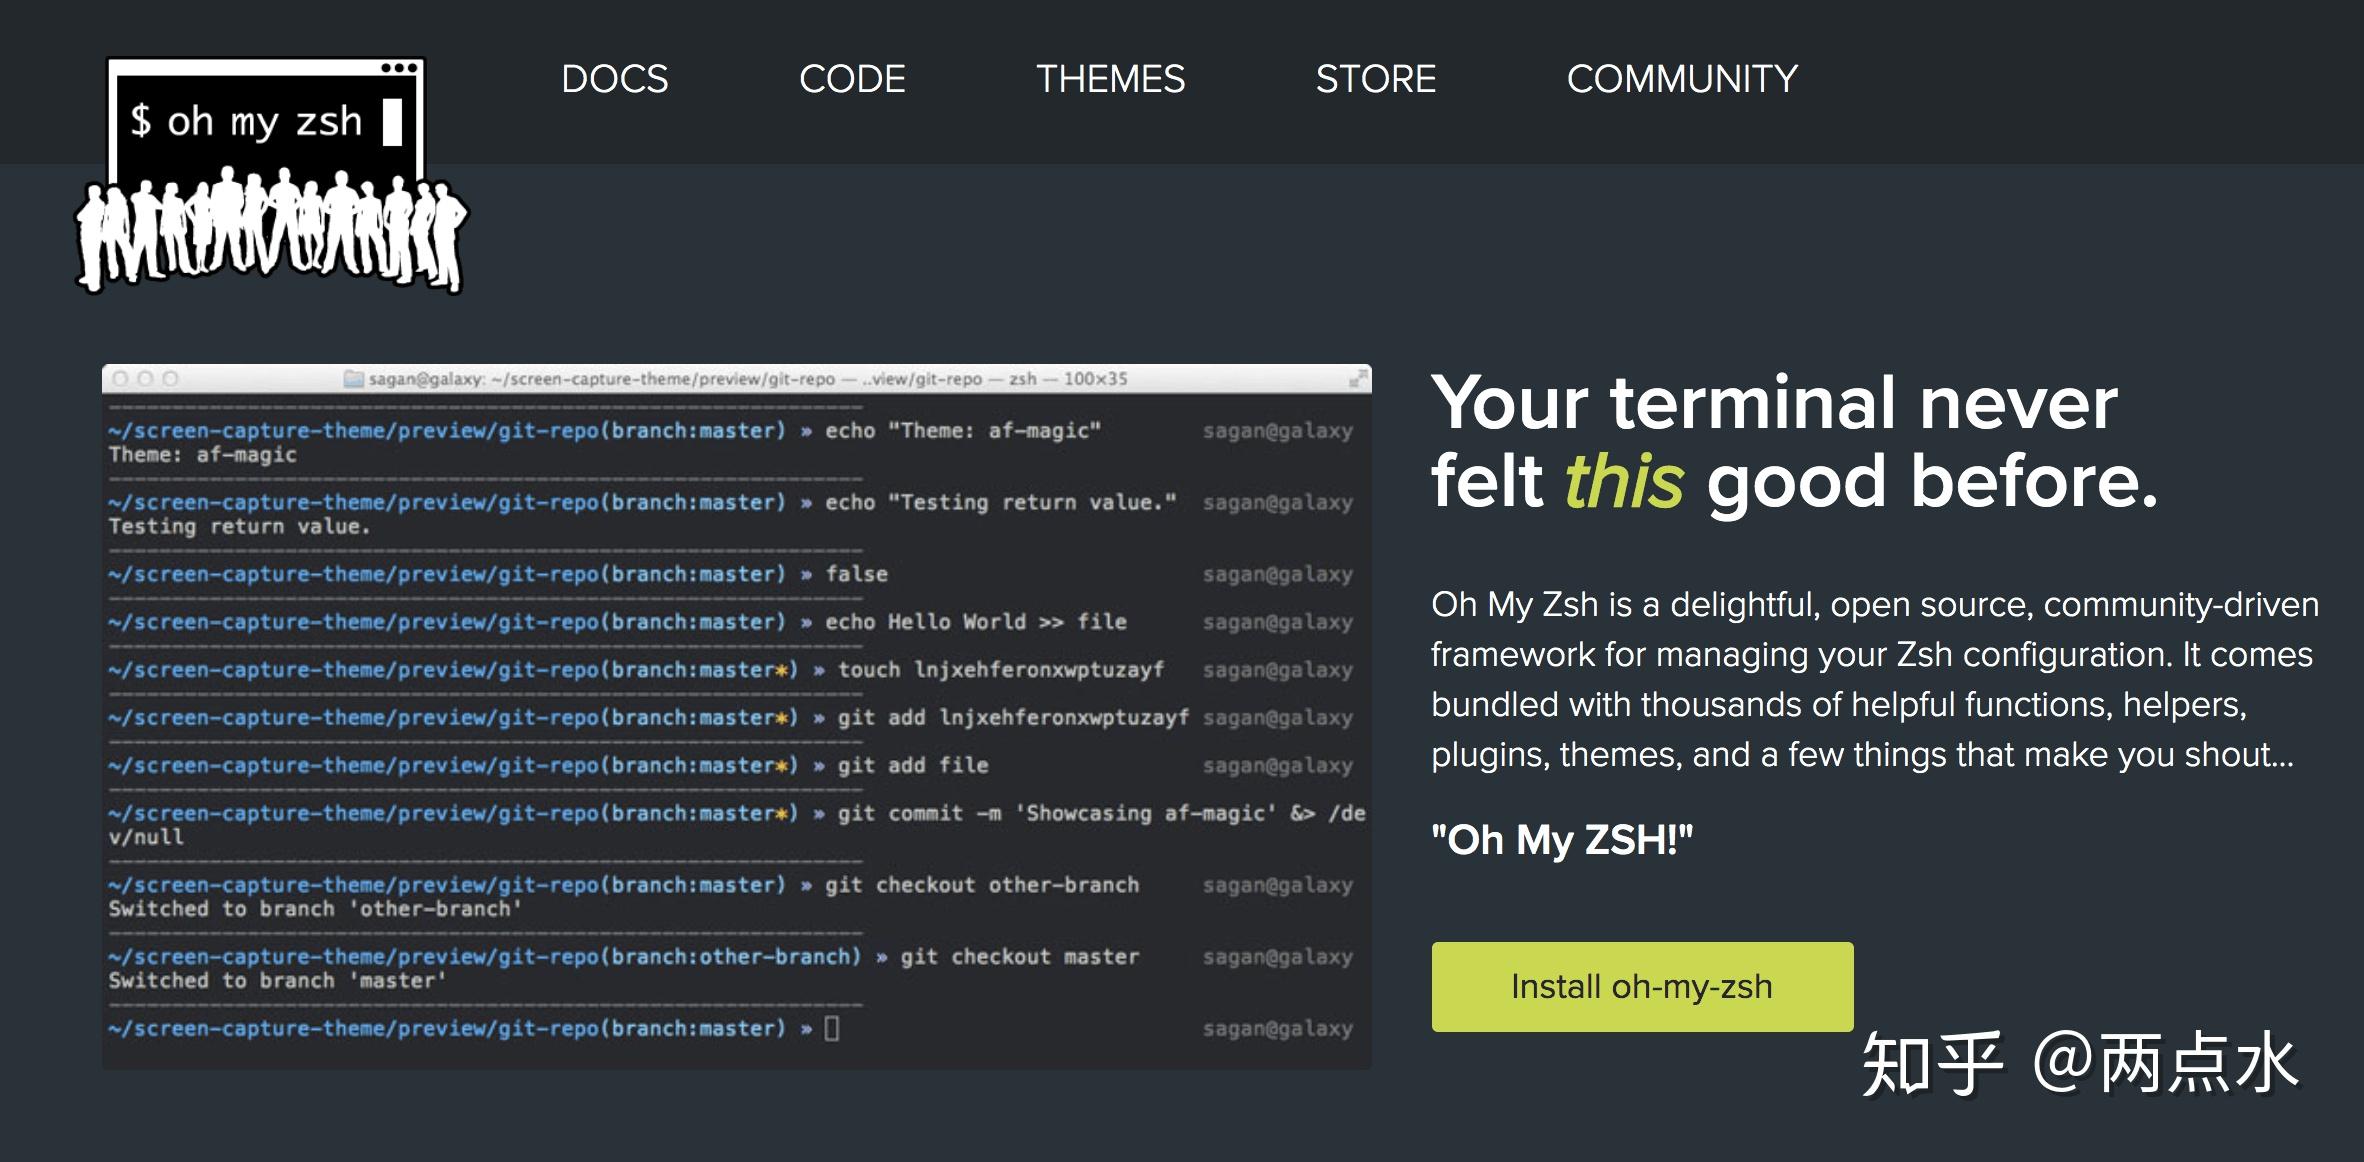Screen dimensions: 2364x1162
Task: Go to the THEMES page
Action: pos(1110,79)
